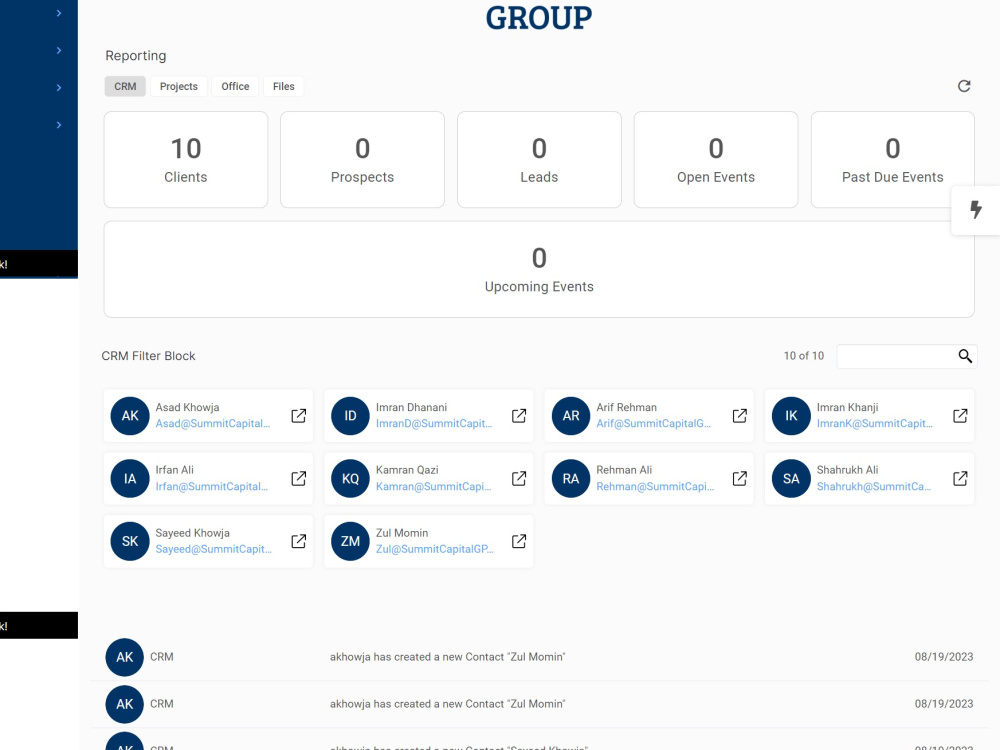
Task: Click the Kamran Qazi contact name
Action: pos(407,470)
